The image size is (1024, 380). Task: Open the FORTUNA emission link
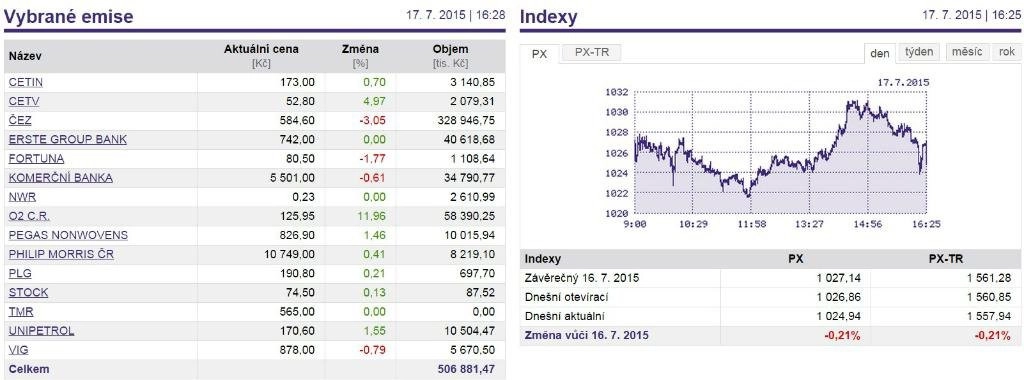37,158
